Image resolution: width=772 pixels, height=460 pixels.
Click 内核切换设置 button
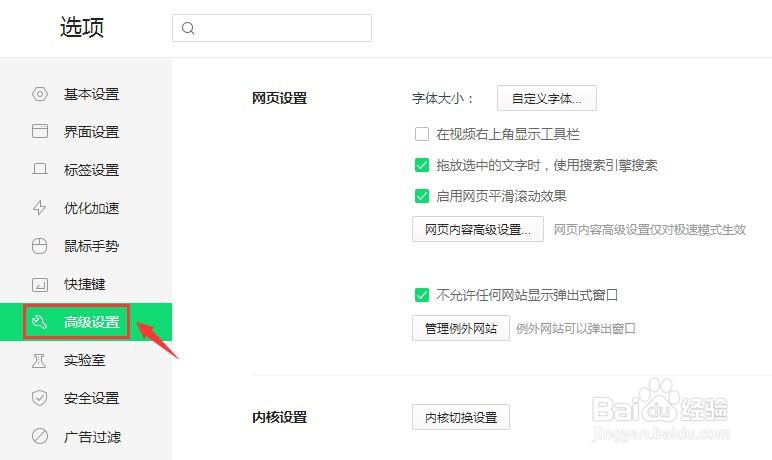tap(460, 417)
